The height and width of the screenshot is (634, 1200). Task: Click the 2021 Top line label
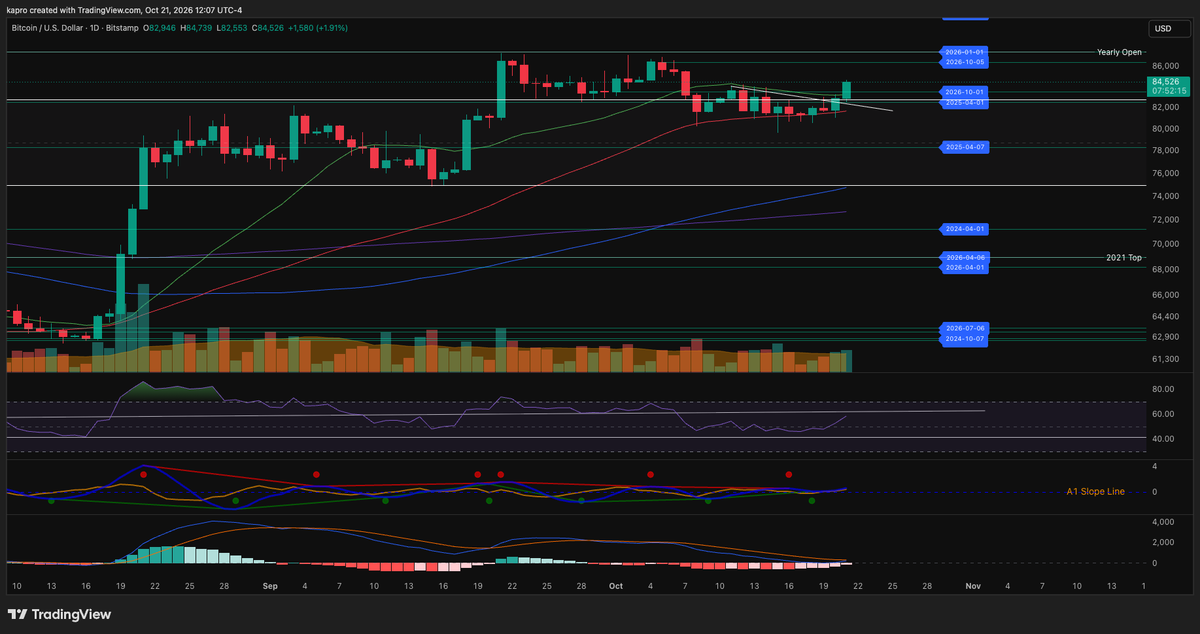click(x=1124, y=257)
